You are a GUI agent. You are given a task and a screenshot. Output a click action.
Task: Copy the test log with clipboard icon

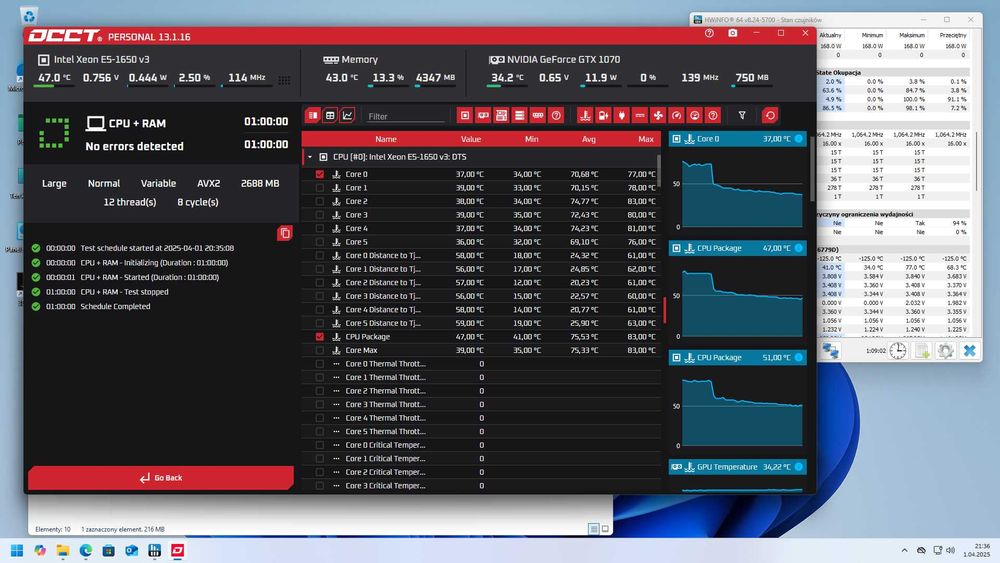point(285,233)
